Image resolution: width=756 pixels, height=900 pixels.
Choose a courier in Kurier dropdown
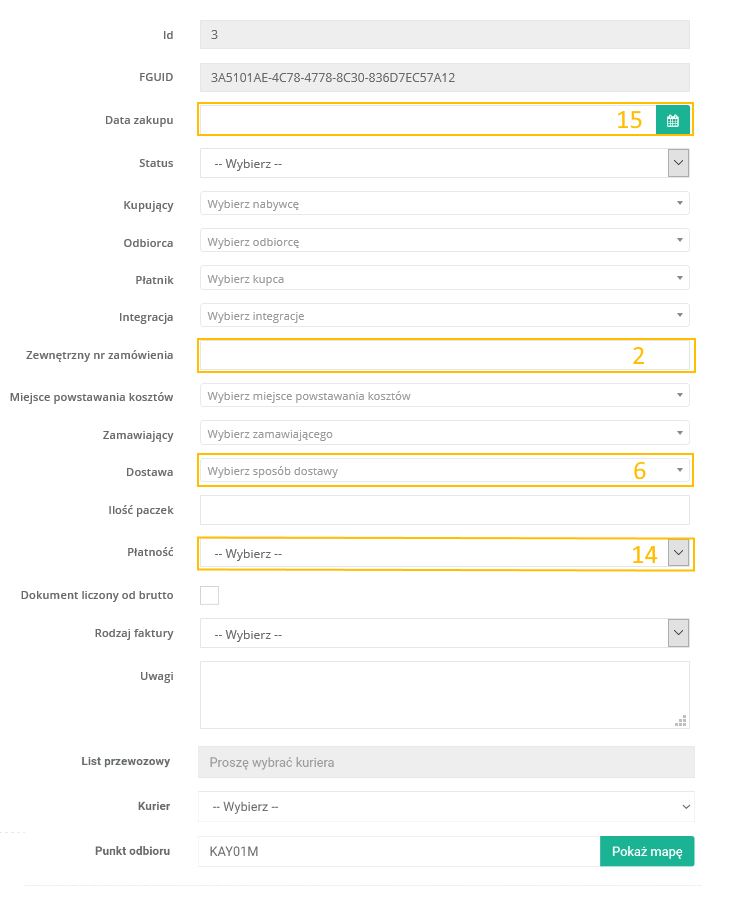pyautogui.click(x=446, y=806)
